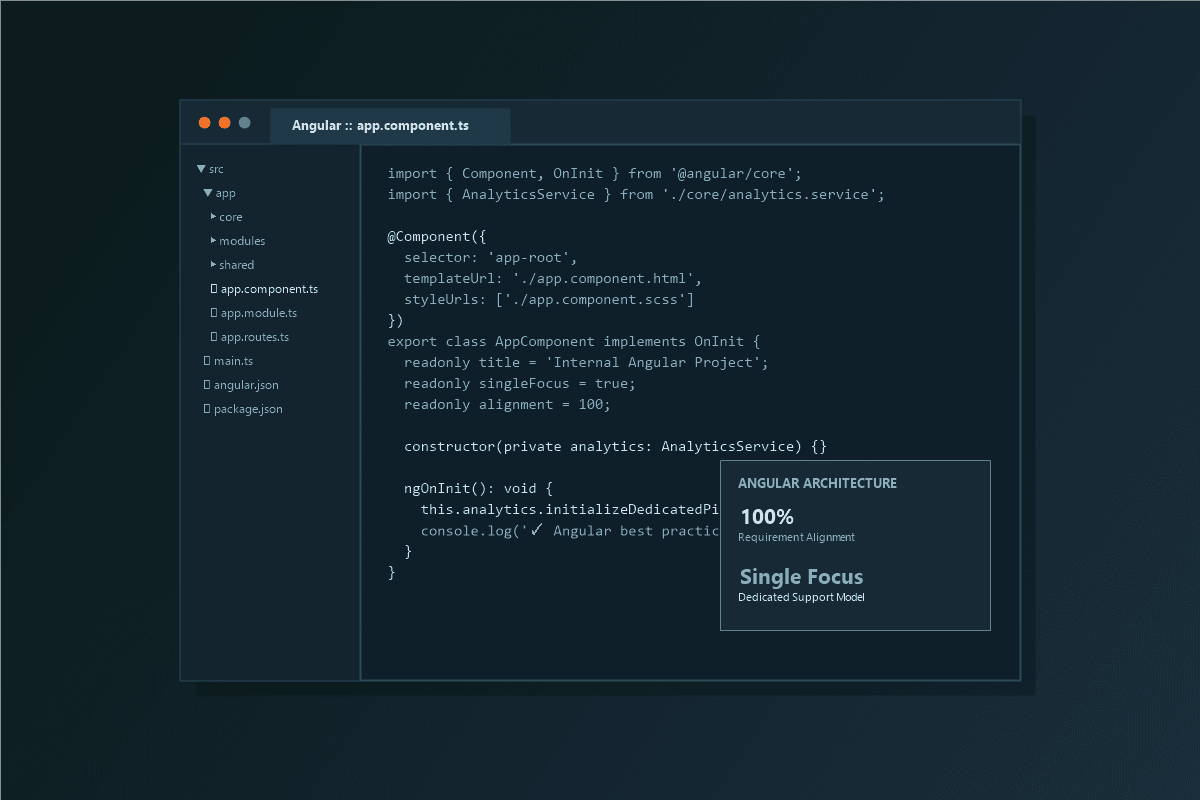The image size is (1200, 800).
Task: Click the gray window dot
Action: [244, 123]
